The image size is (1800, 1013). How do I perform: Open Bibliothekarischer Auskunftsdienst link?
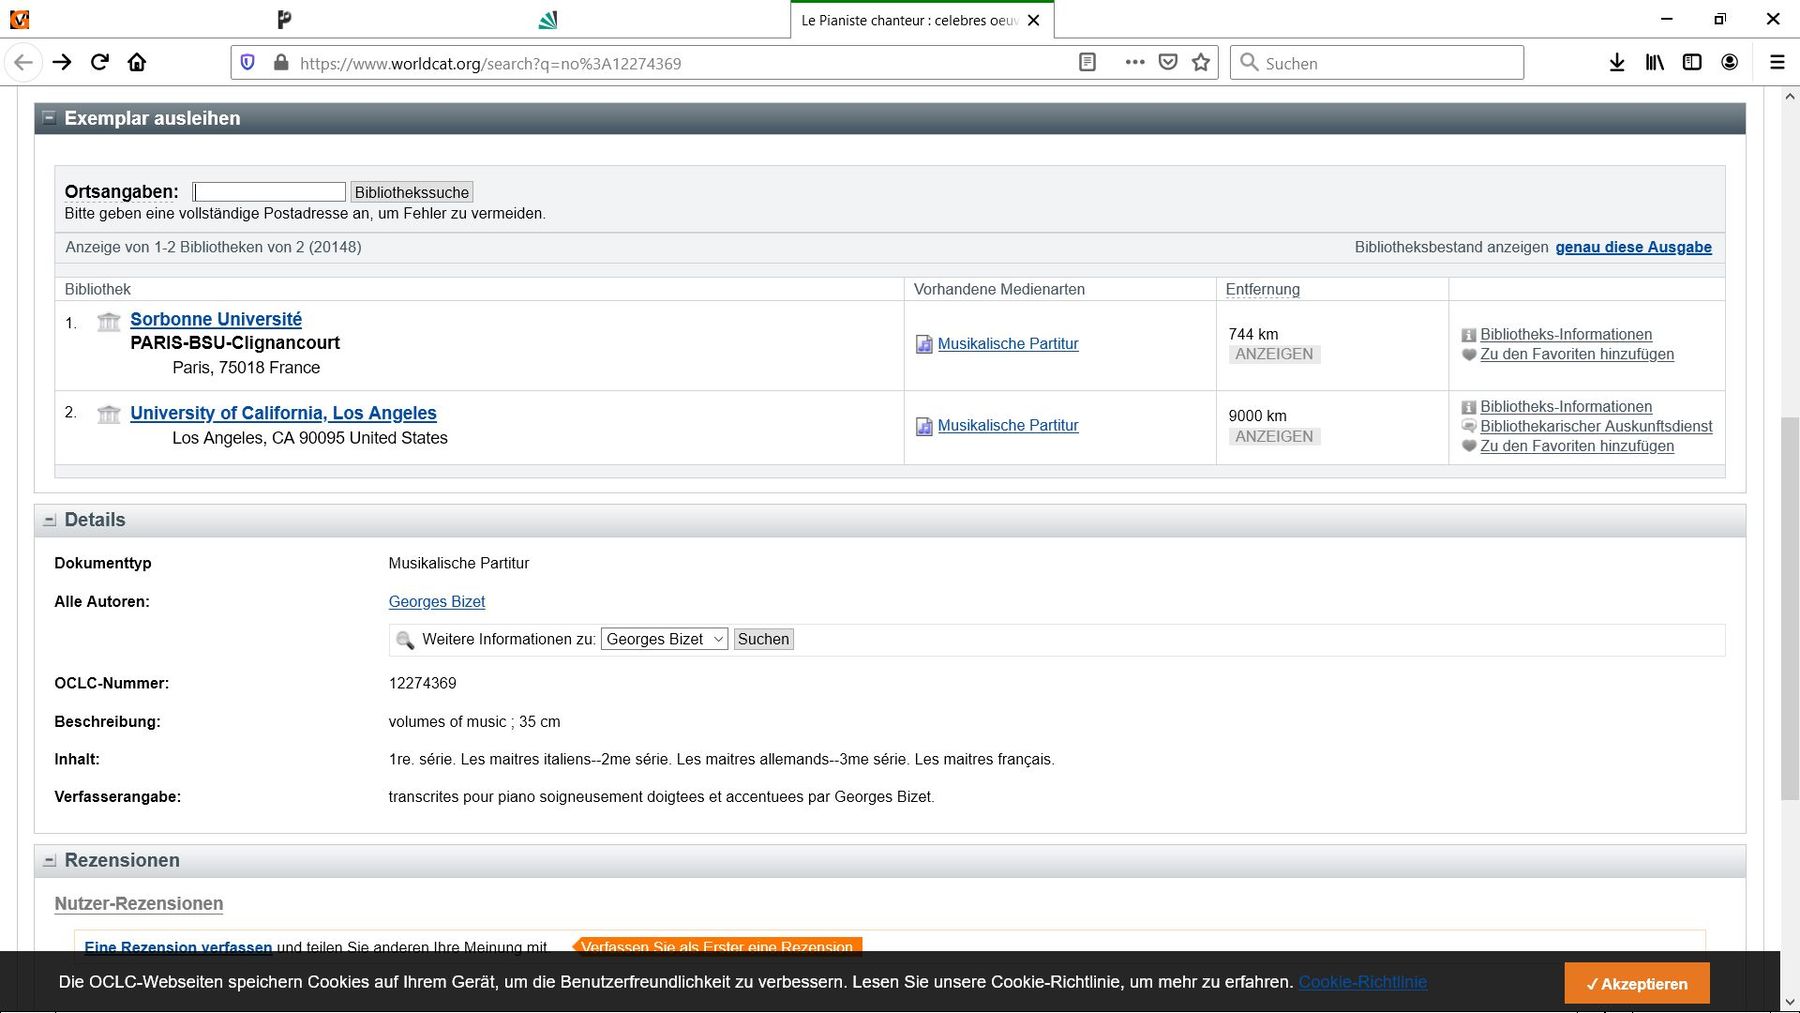pos(1596,426)
